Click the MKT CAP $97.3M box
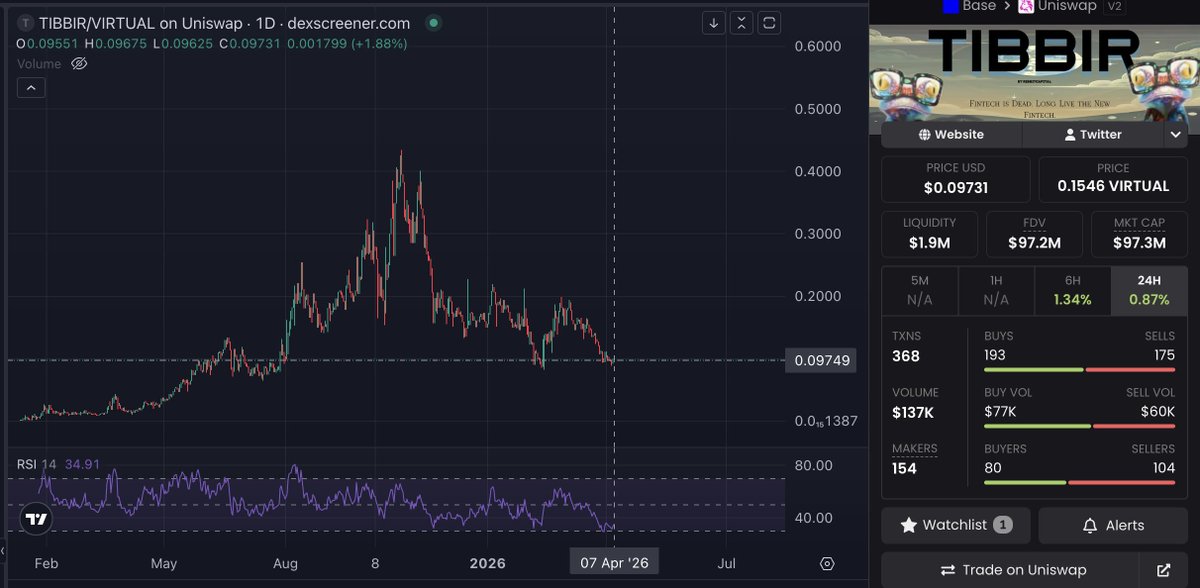 tap(1139, 233)
